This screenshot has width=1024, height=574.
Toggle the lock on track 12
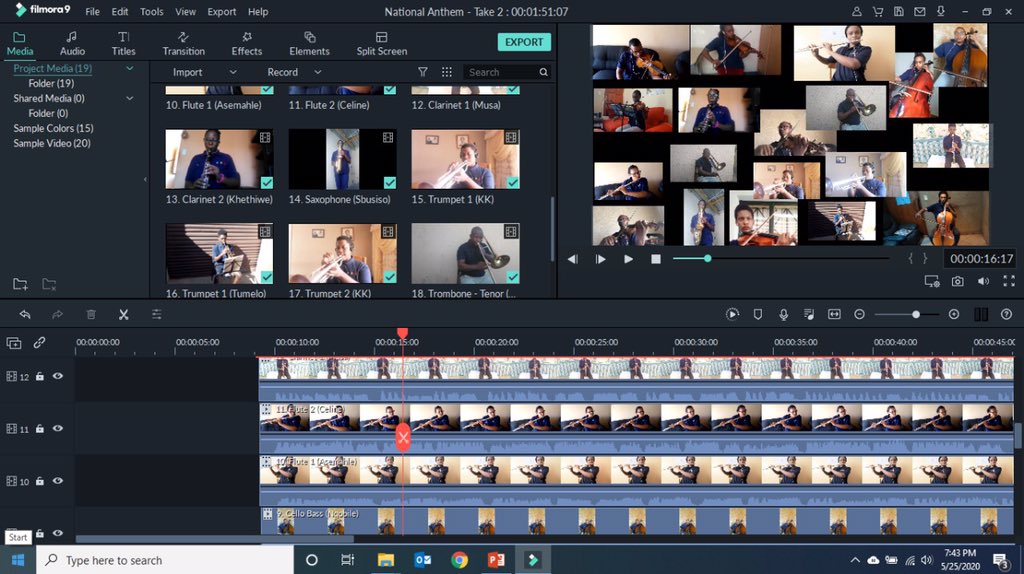pos(40,376)
